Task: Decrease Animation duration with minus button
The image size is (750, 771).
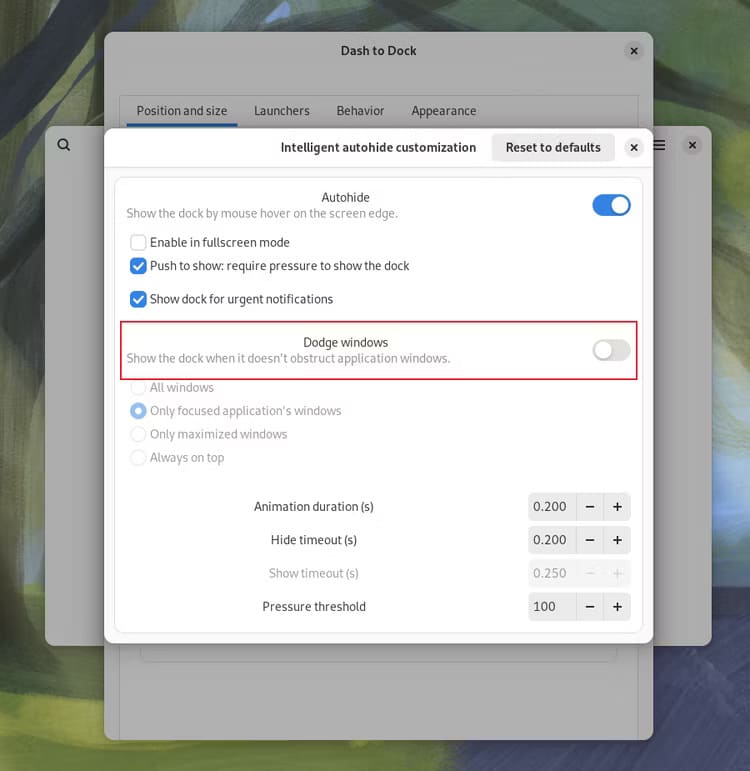Action: click(x=590, y=507)
